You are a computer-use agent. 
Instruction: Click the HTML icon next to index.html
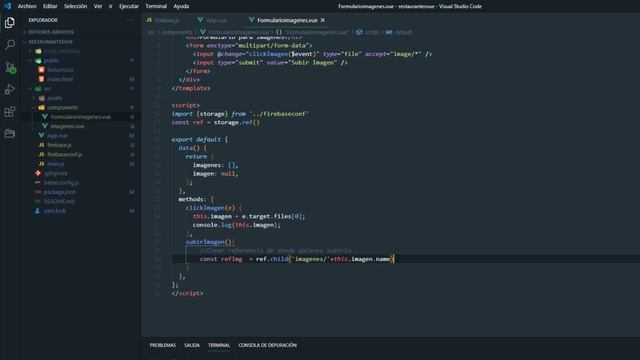(41, 79)
